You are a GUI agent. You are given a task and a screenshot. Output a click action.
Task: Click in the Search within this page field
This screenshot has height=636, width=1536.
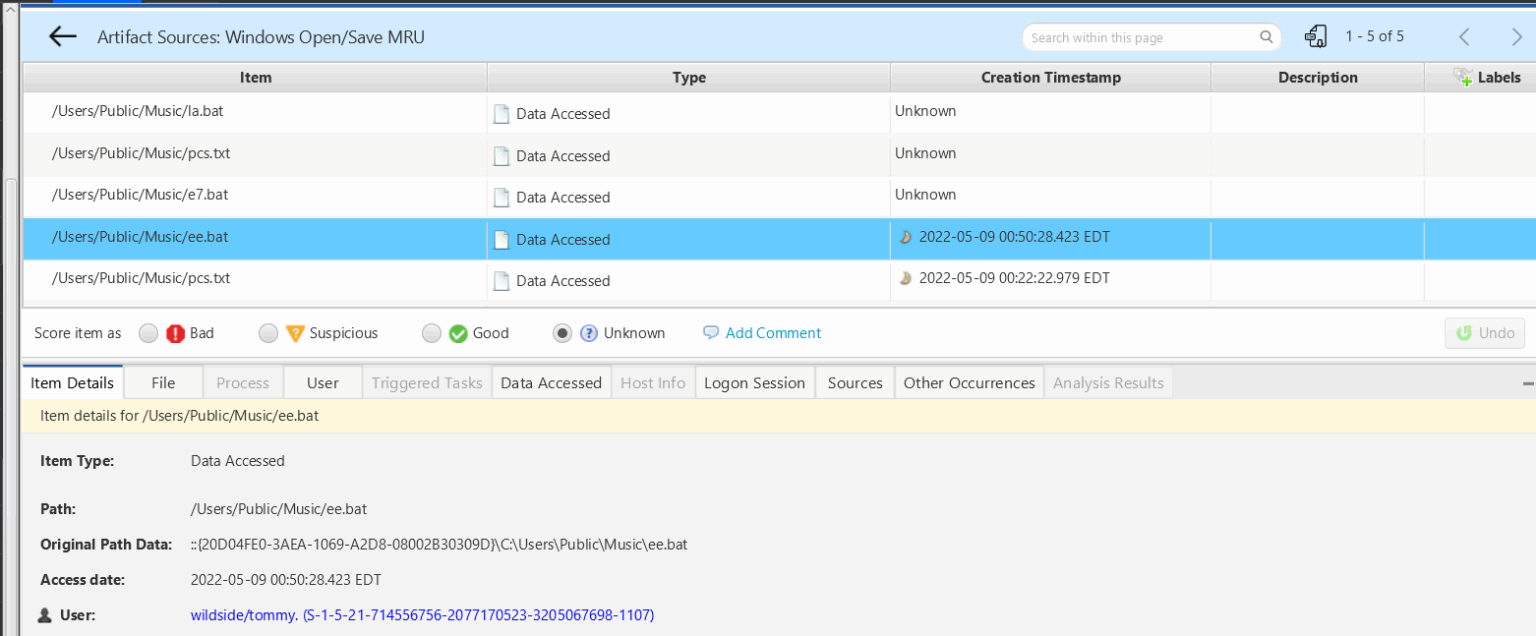[x=1140, y=38]
